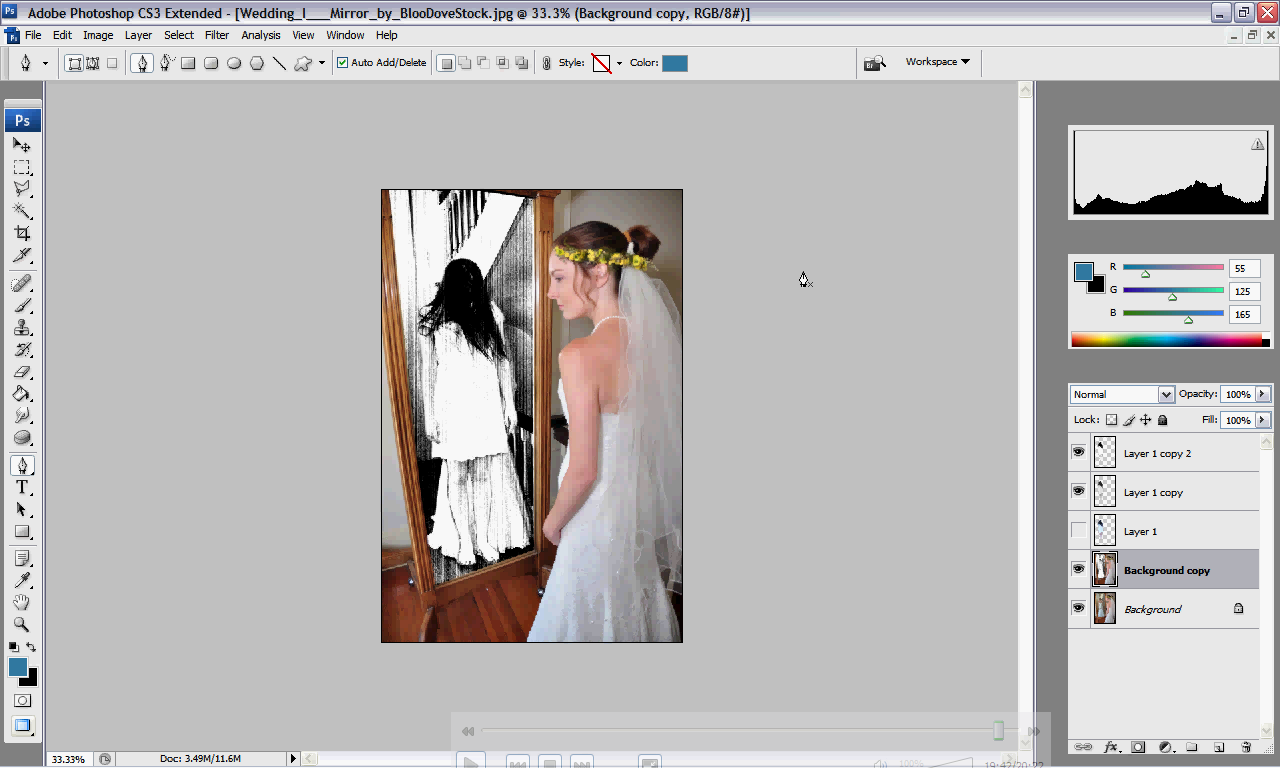Viewport: 1280px width, 768px height.
Task: Select the Healing Brush tool
Action: pos(21,283)
